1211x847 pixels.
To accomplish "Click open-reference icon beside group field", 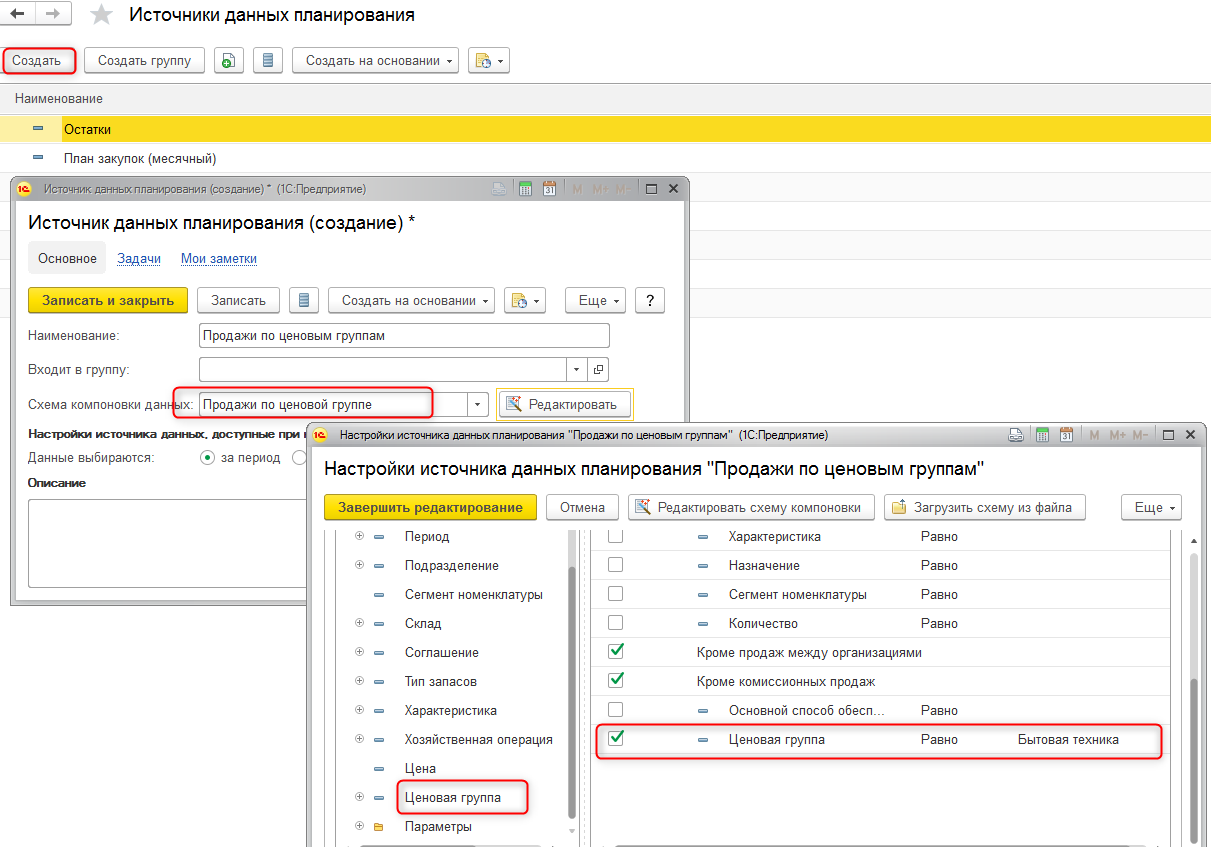I will pos(598,370).
